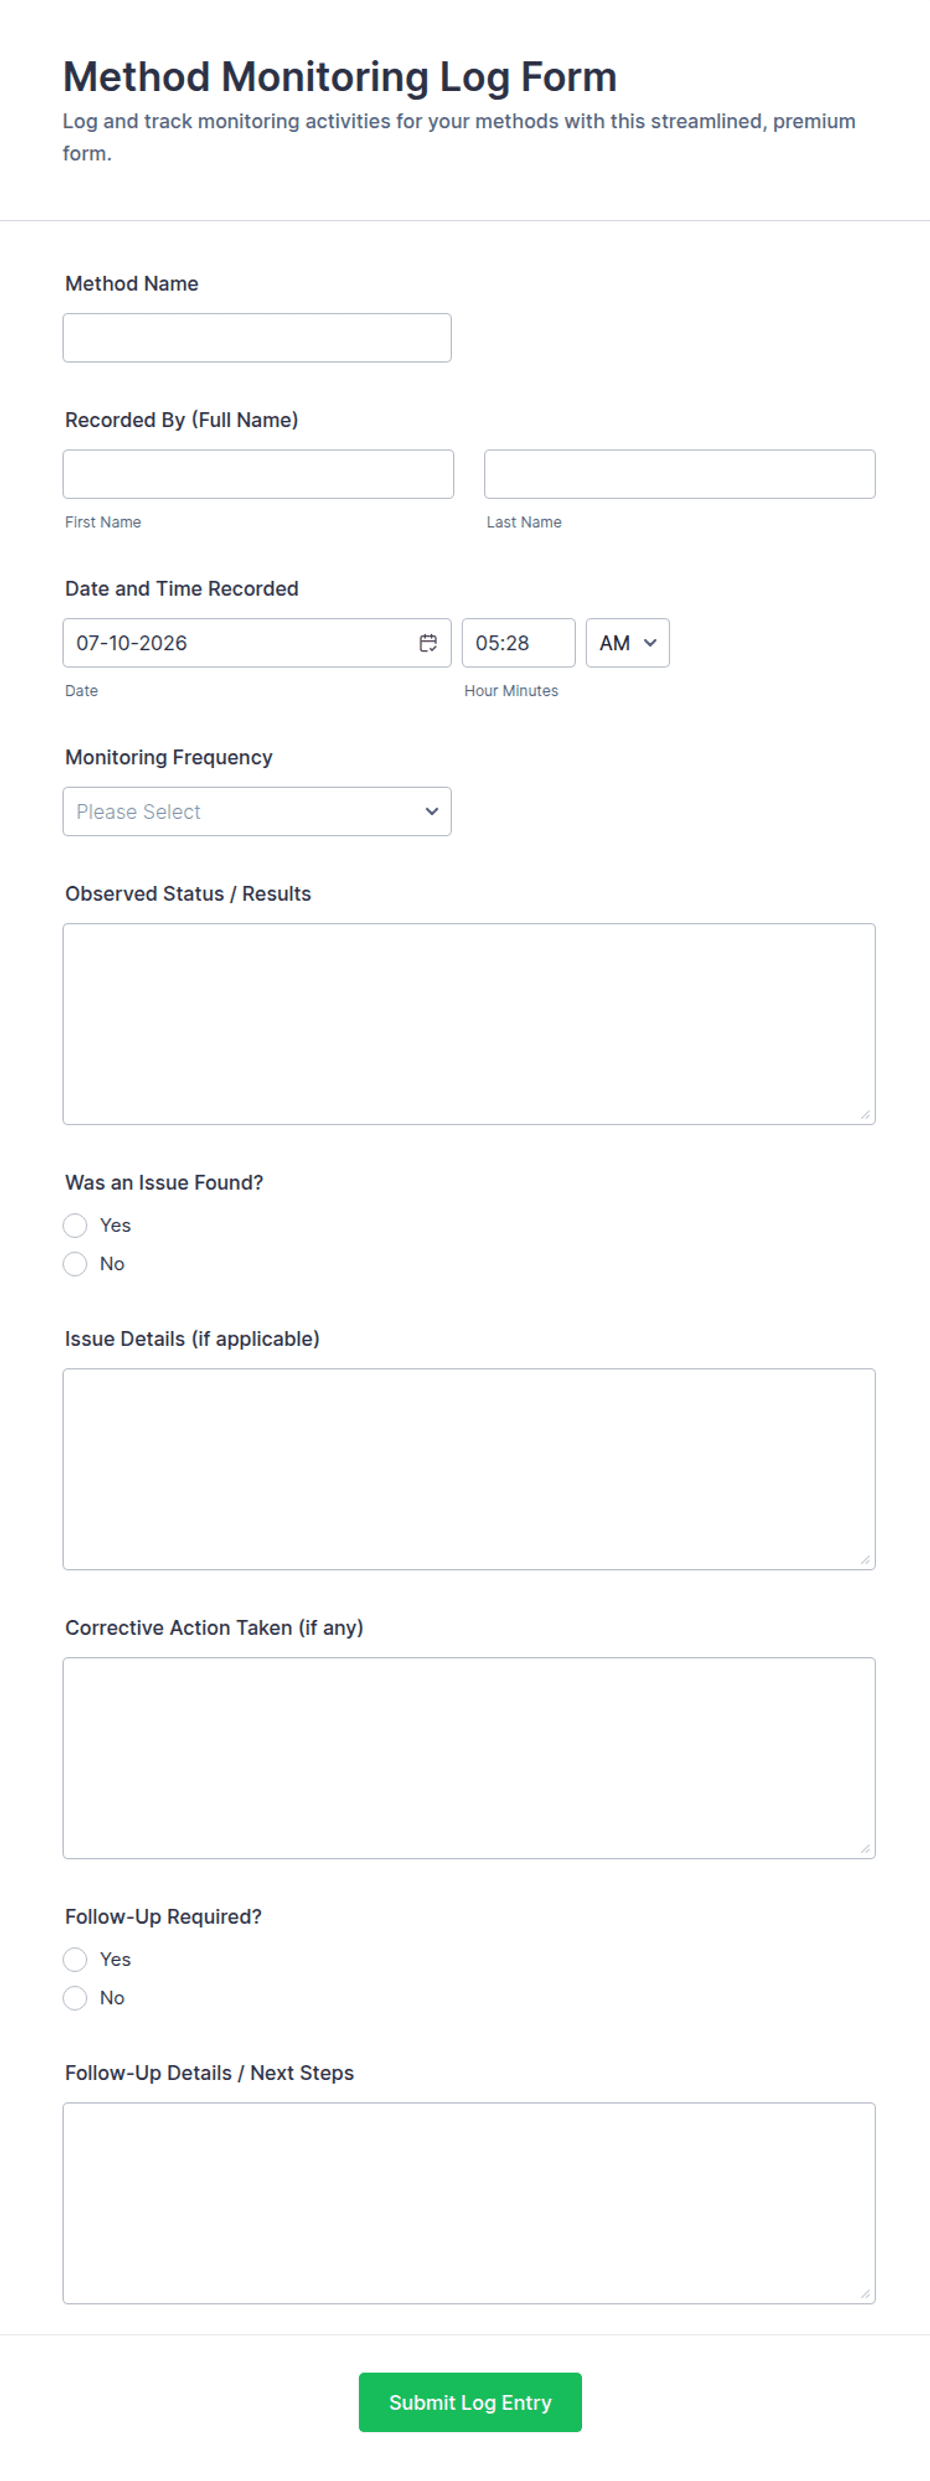Focus the Last Name text box

point(680,474)
